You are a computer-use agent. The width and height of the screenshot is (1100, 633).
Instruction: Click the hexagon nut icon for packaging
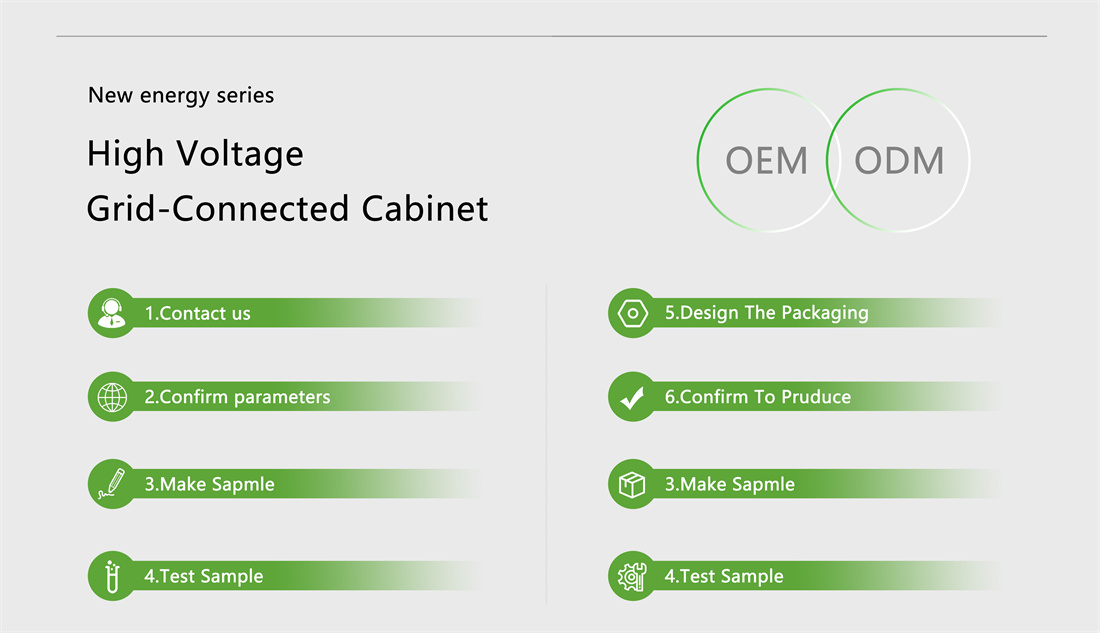pyautogui.click(x=632, y=313)
